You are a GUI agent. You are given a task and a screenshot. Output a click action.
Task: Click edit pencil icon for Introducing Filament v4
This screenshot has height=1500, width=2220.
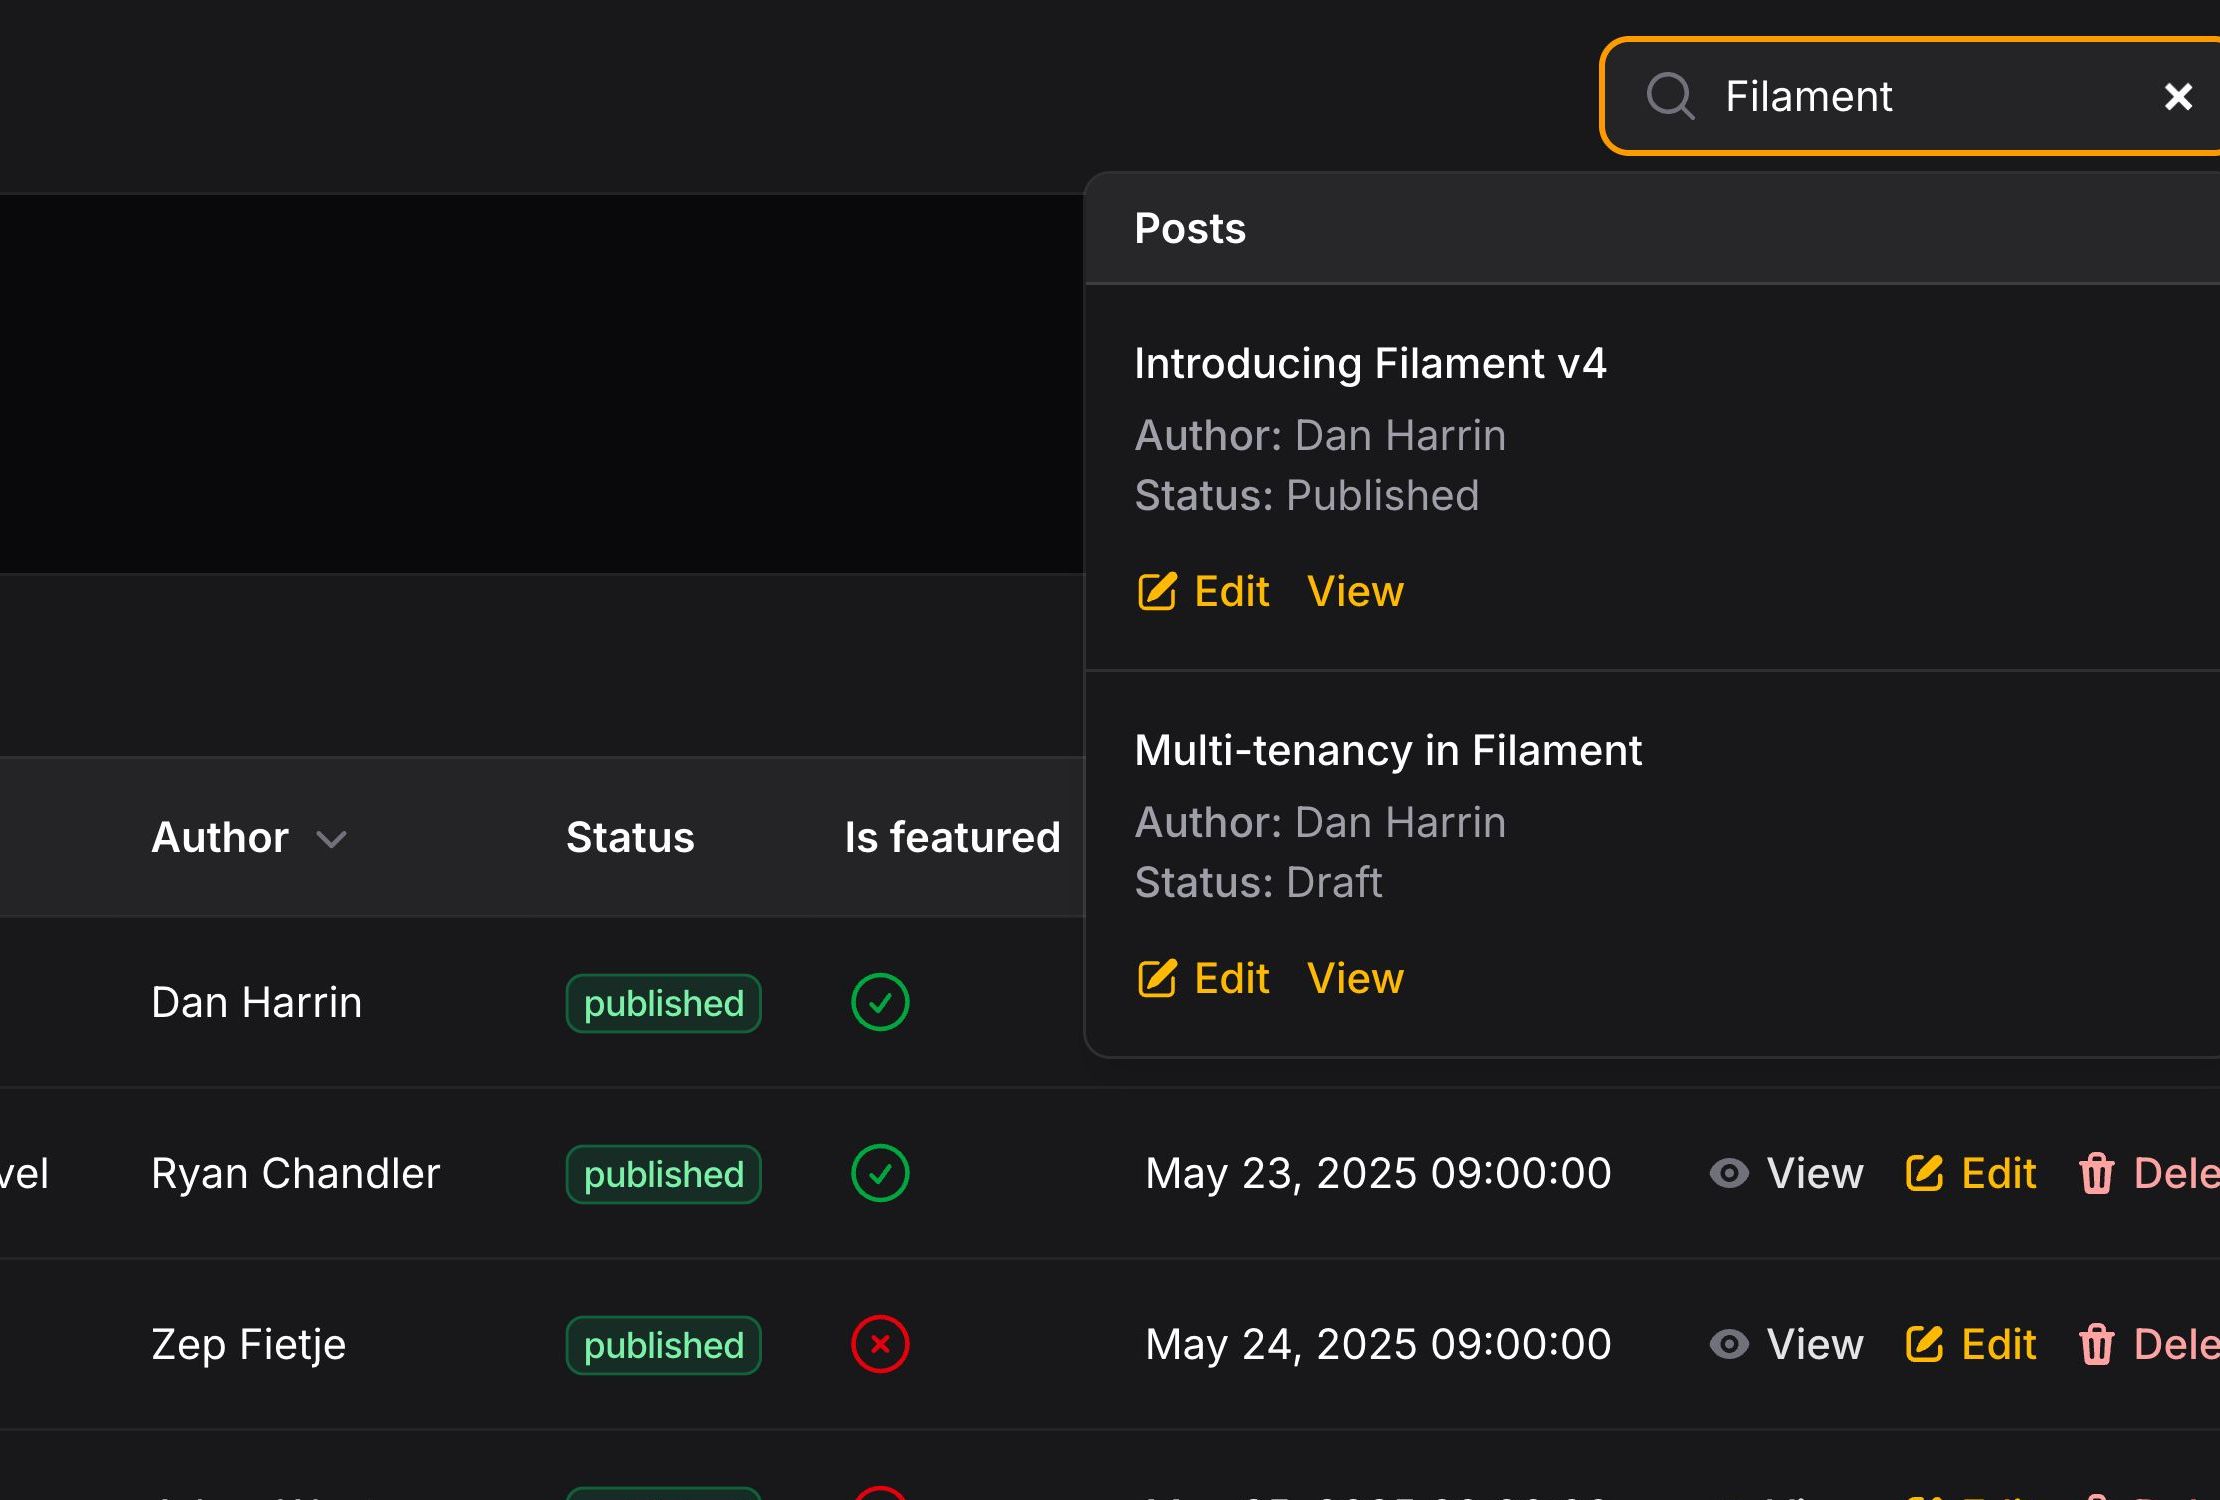pos(1157,591)
